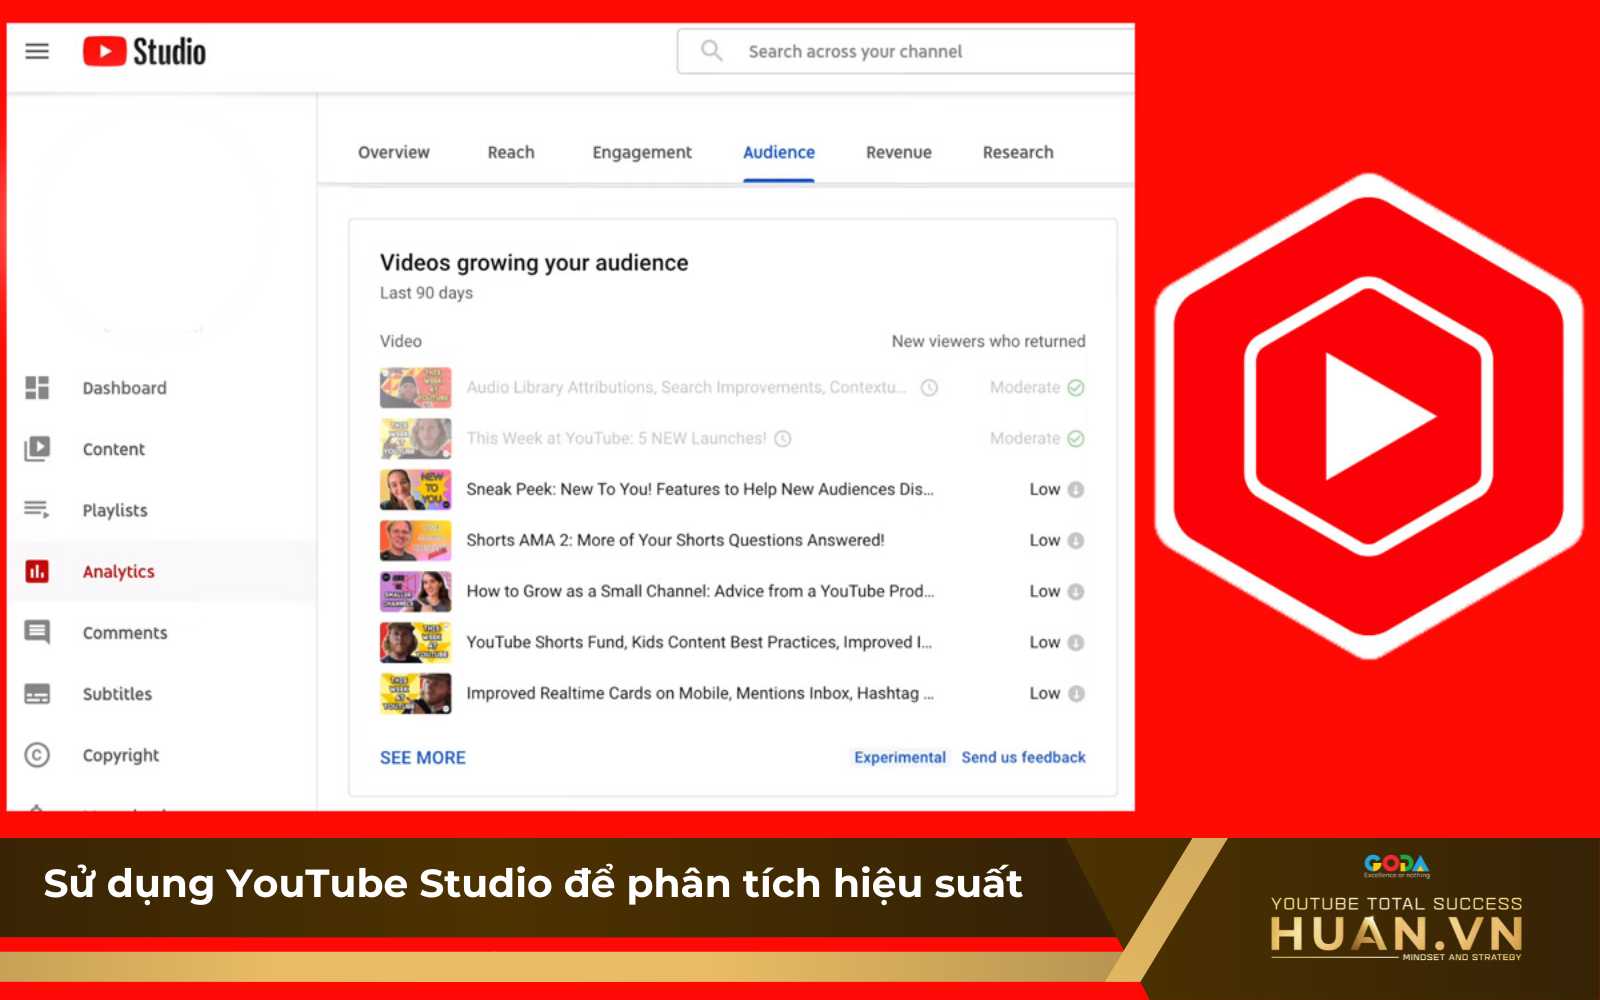Click green check icon on Audio Library row
This screenshot has width=1600, height=1000.
tap(1076, 388)
